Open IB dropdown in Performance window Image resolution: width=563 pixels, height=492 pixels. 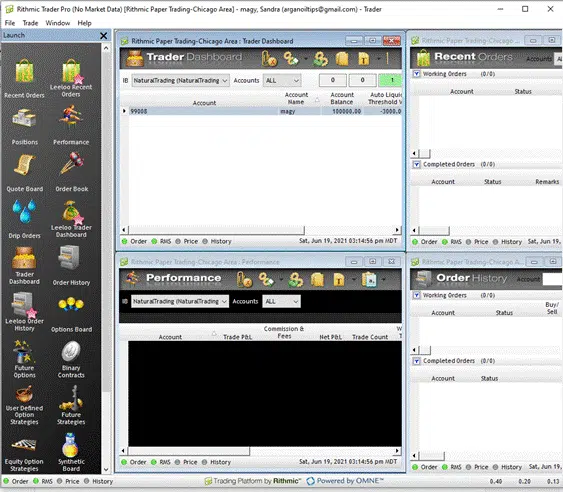(x=180, y=301)
